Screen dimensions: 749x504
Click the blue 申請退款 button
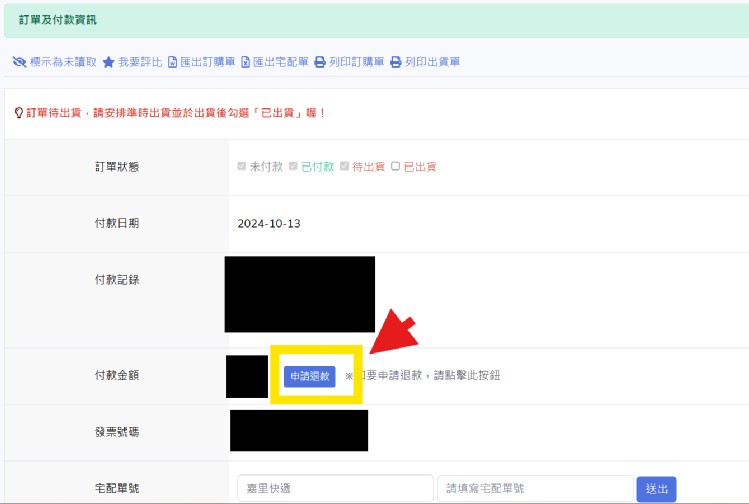click(310, 376)
